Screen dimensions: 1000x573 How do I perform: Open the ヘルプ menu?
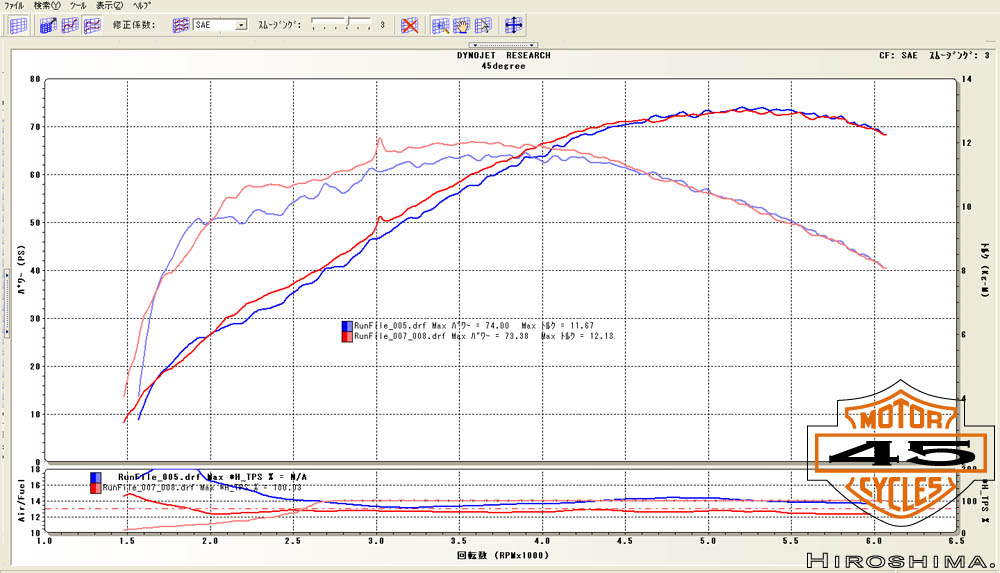click(x=139, y=6)
